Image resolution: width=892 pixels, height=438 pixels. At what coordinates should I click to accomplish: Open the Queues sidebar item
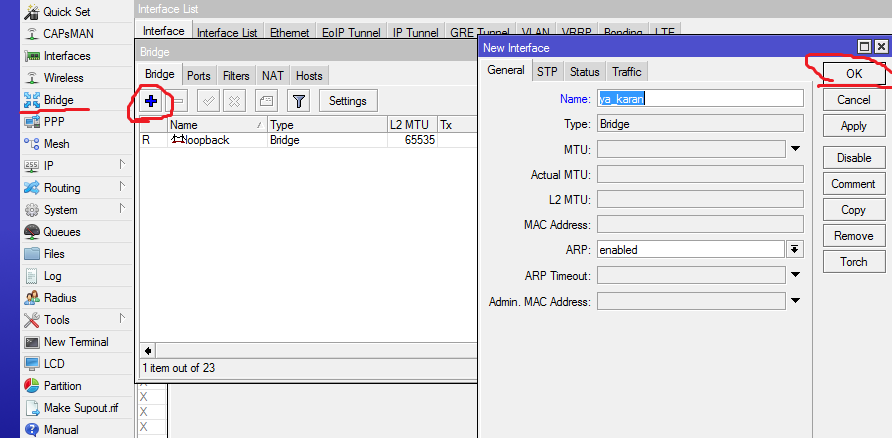61,232
